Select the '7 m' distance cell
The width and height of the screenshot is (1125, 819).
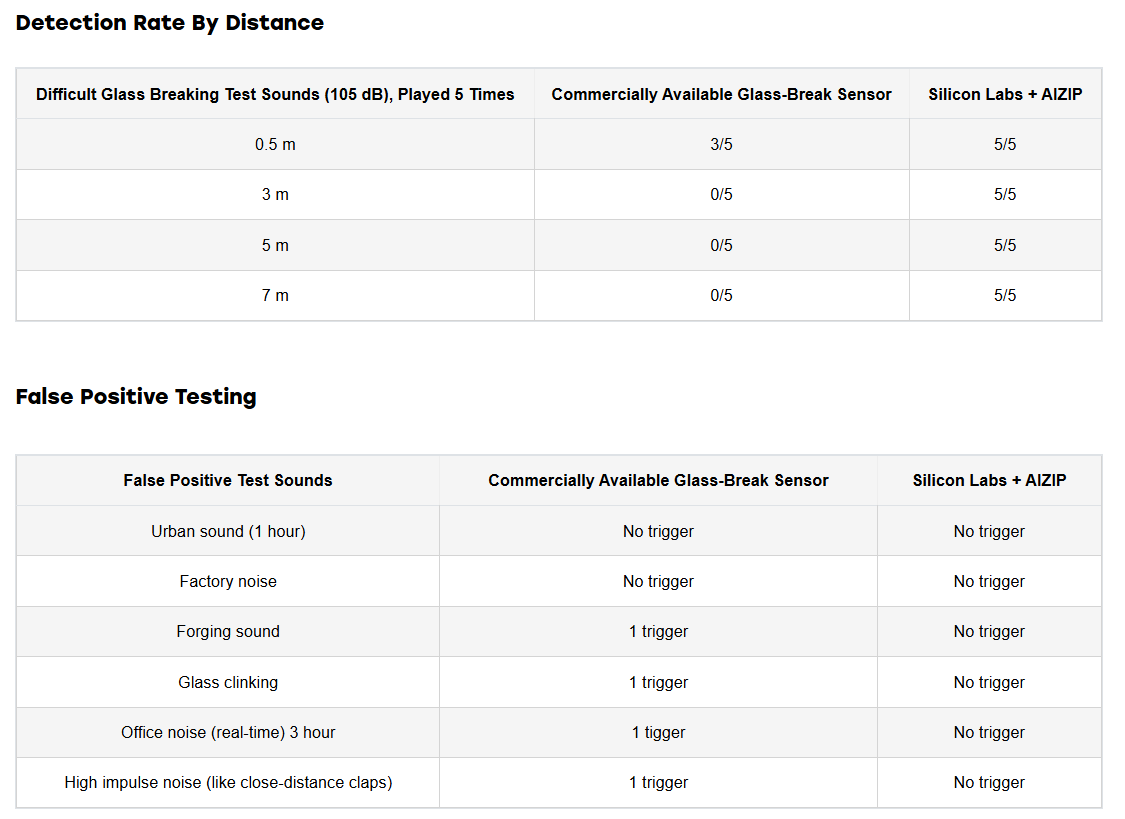click(276, 295)
